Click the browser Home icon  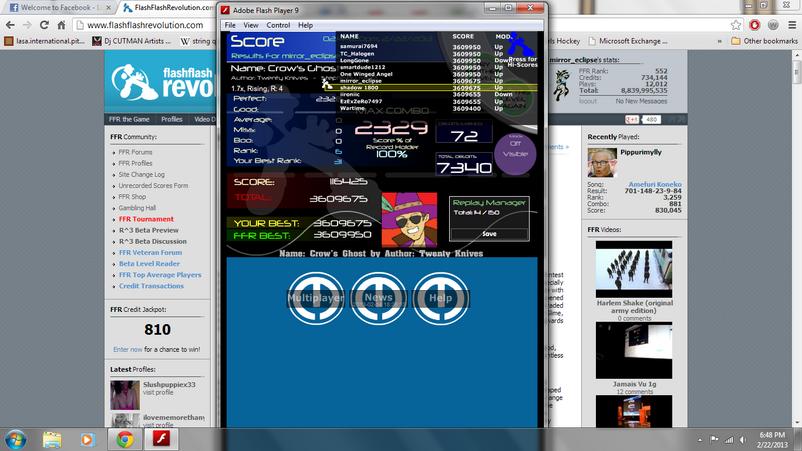61,25
